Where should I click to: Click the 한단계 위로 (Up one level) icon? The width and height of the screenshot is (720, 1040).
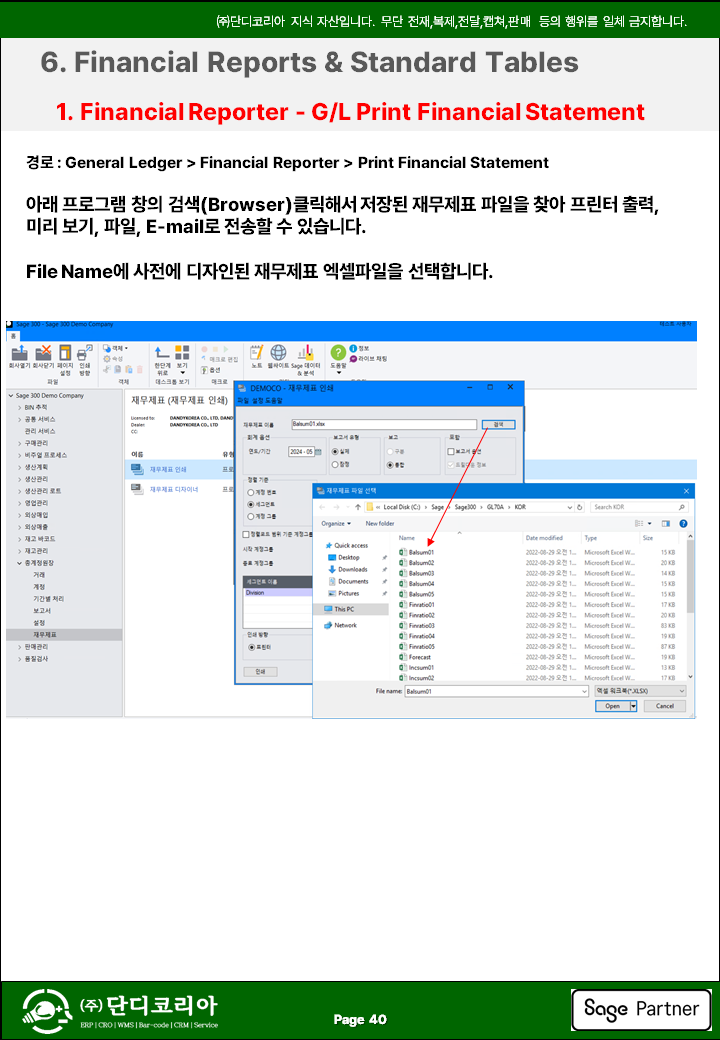[x=162, y=352]
